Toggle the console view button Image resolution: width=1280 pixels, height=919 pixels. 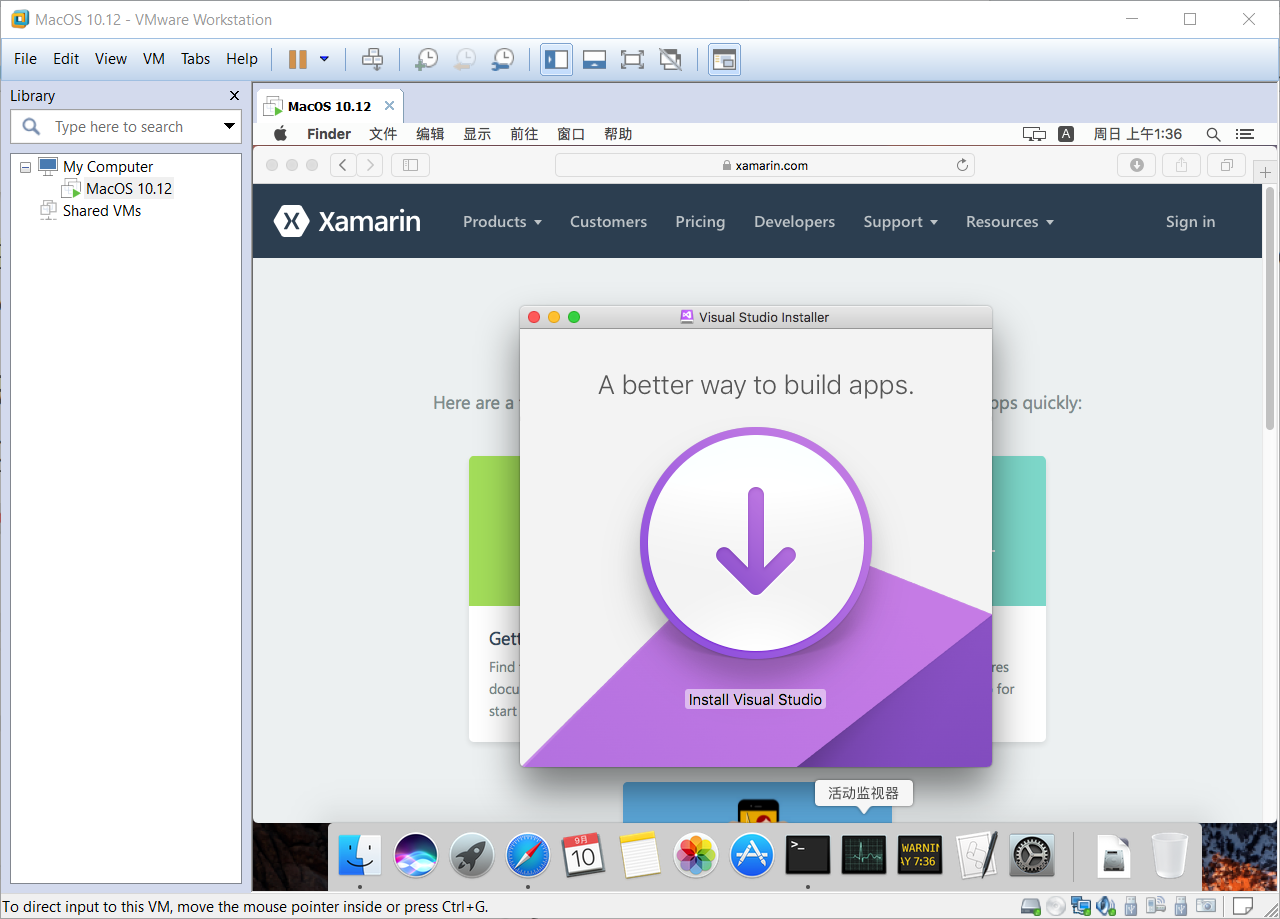(724, 59)
